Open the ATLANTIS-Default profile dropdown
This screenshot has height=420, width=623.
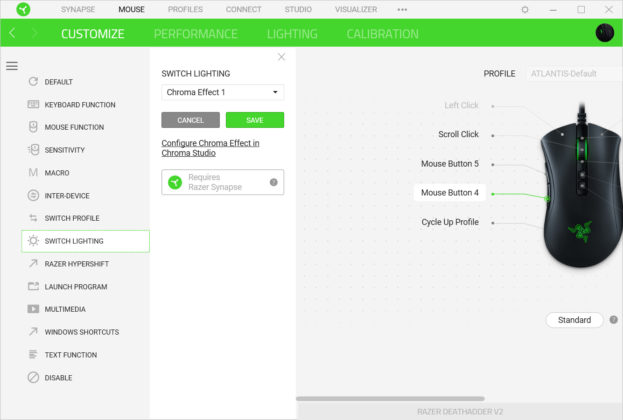coord(575,74)
